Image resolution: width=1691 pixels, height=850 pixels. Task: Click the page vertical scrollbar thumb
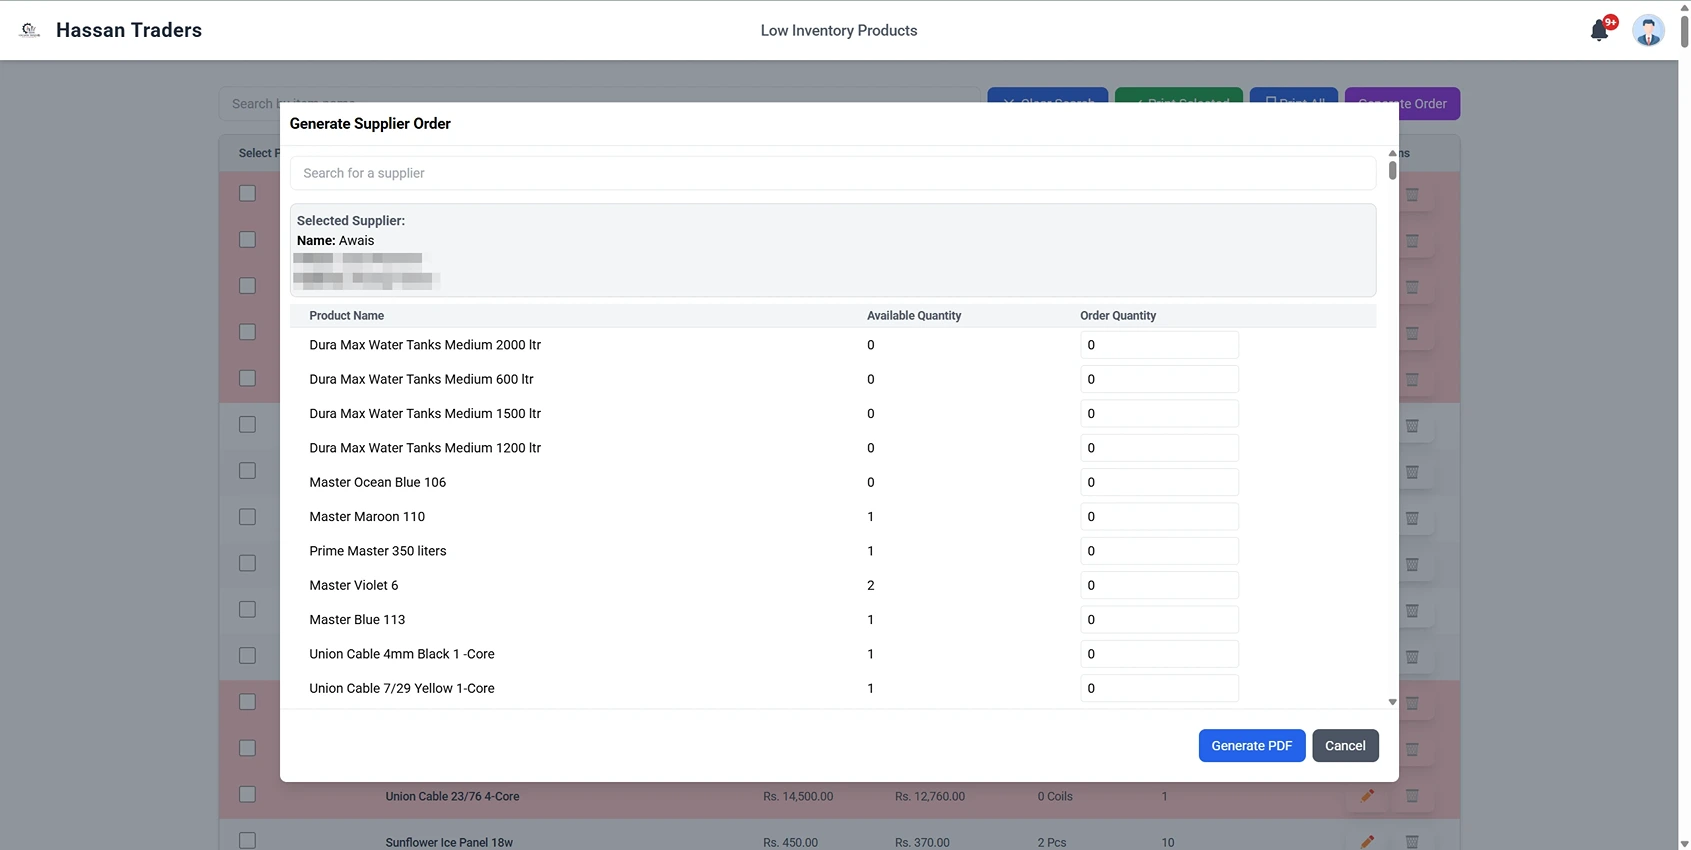[1684, 30]
